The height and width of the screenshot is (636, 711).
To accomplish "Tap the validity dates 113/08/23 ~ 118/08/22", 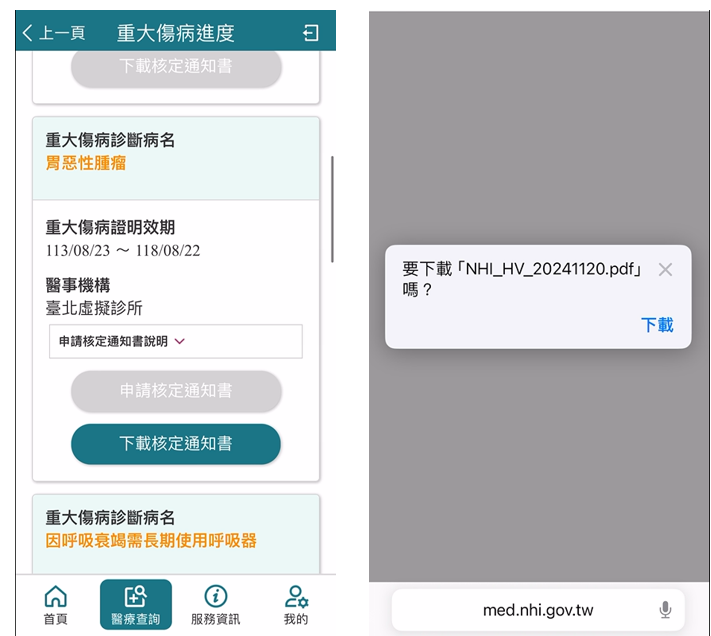I will coord(123,250).
